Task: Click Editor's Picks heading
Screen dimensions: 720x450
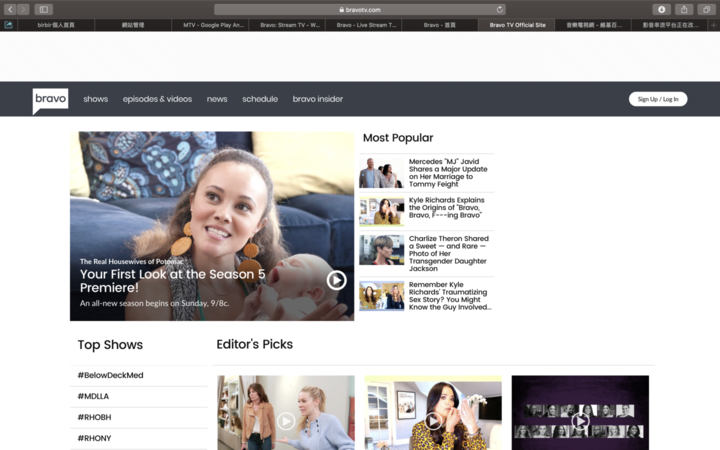Action: point(254,344)
